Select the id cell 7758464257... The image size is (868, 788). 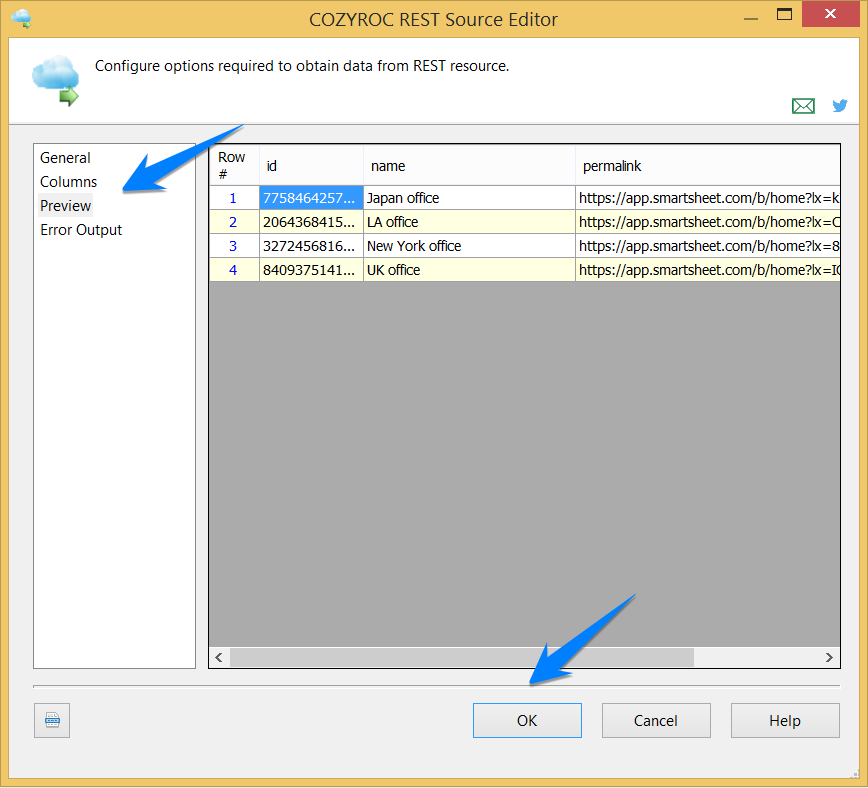[x=311, y=198]
